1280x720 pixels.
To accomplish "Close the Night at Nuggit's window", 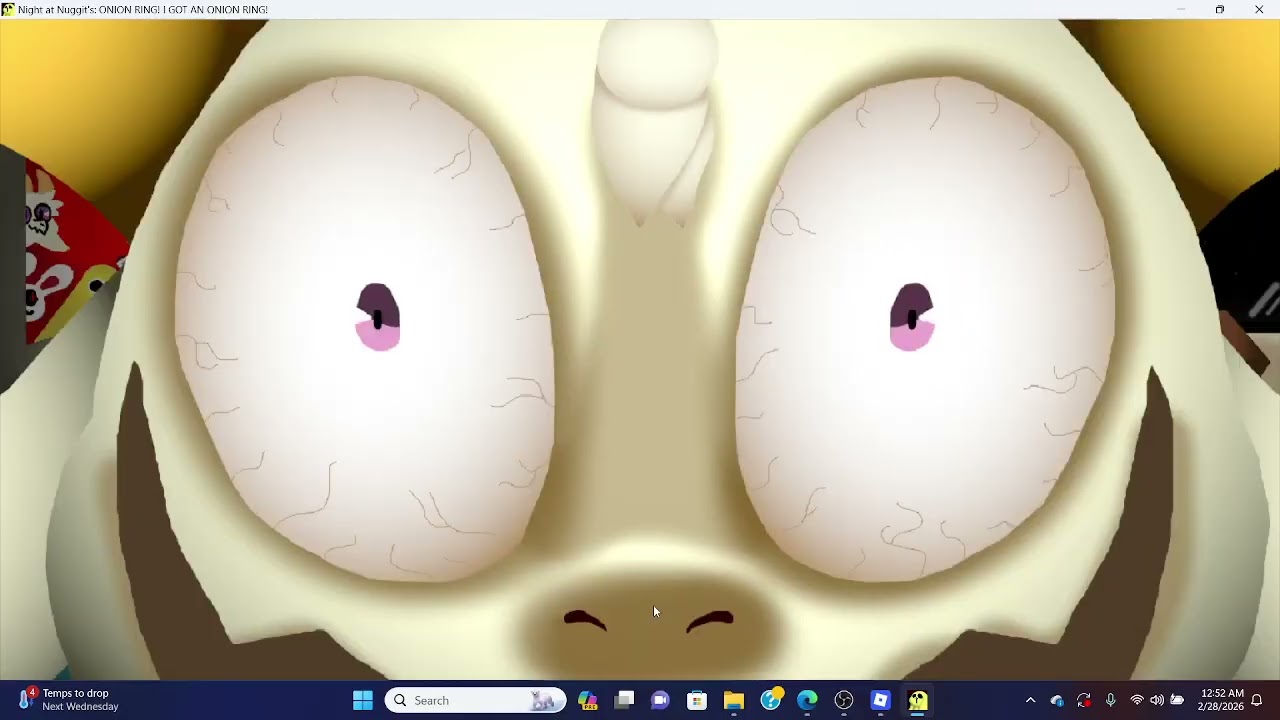I will pos(1259,9).
